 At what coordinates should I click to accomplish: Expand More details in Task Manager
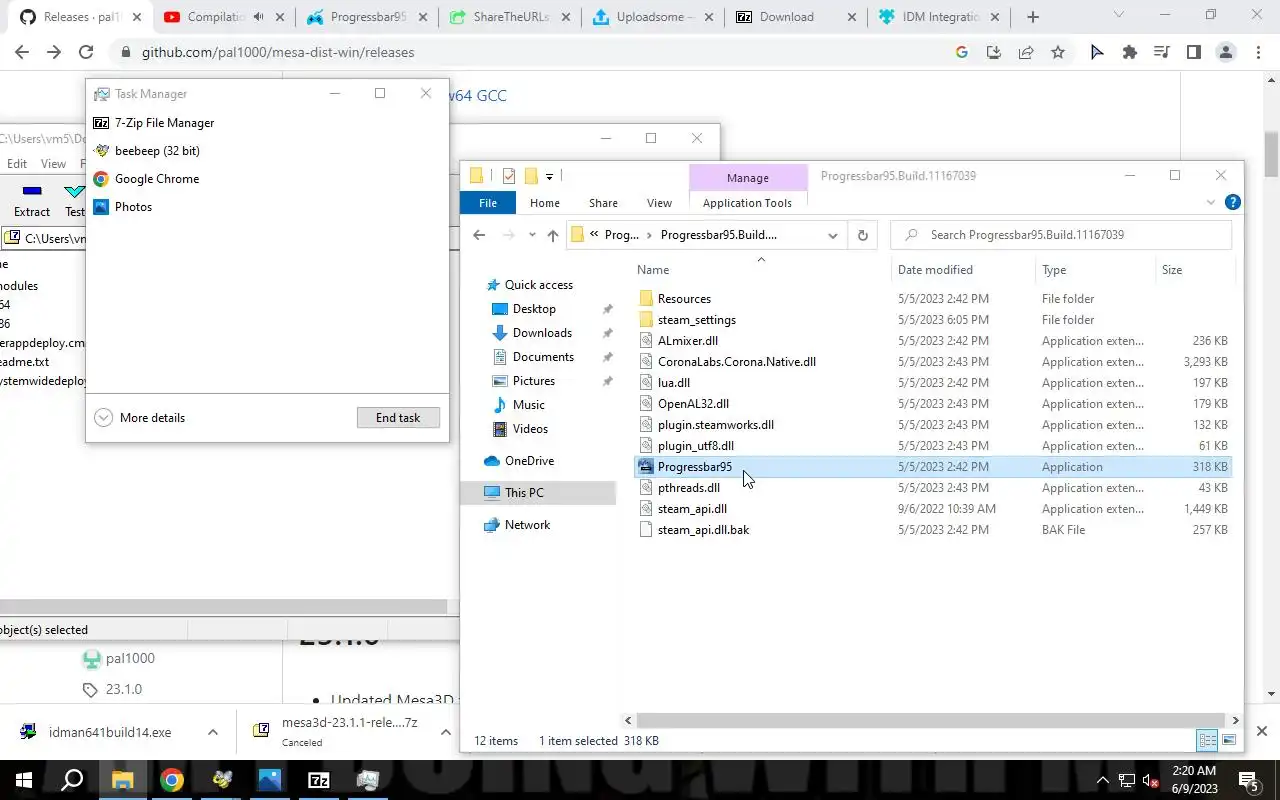coord(140,418)
